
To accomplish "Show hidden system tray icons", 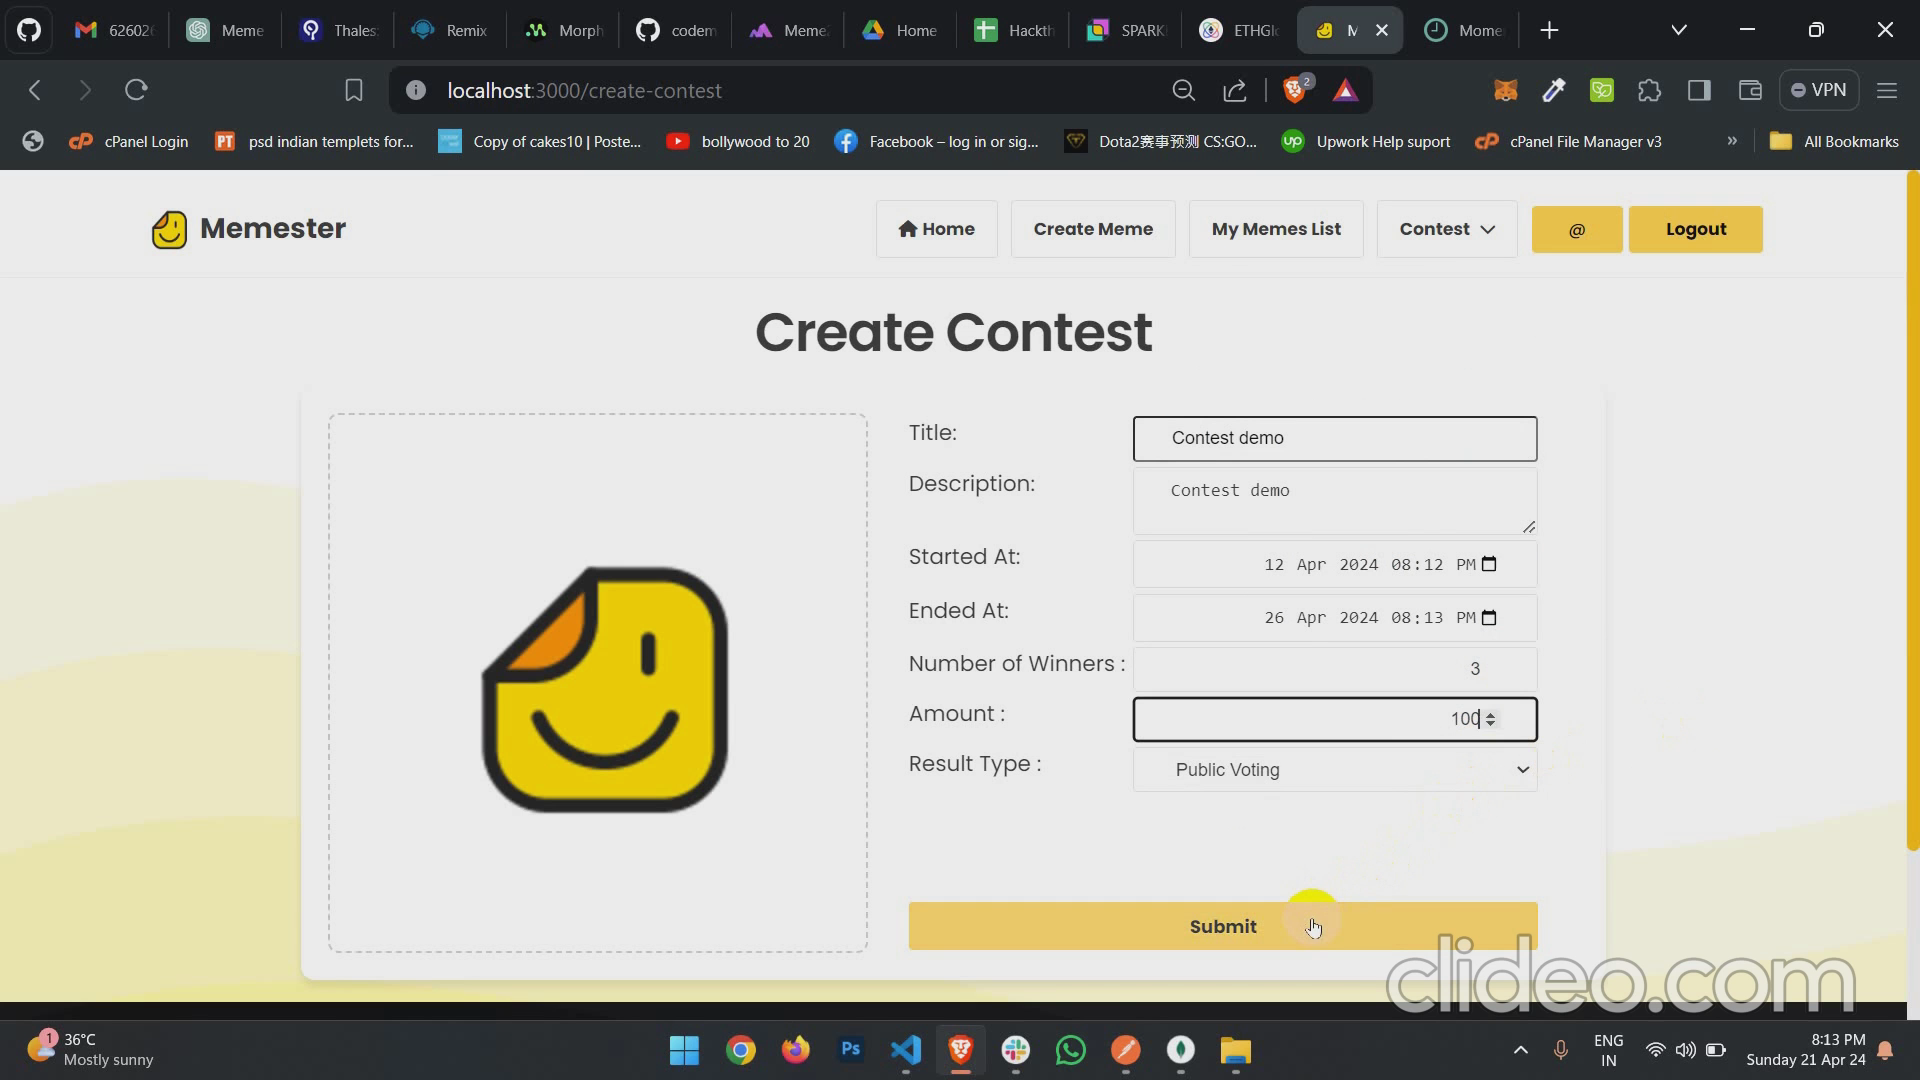I will (x=1520, y=1050).
